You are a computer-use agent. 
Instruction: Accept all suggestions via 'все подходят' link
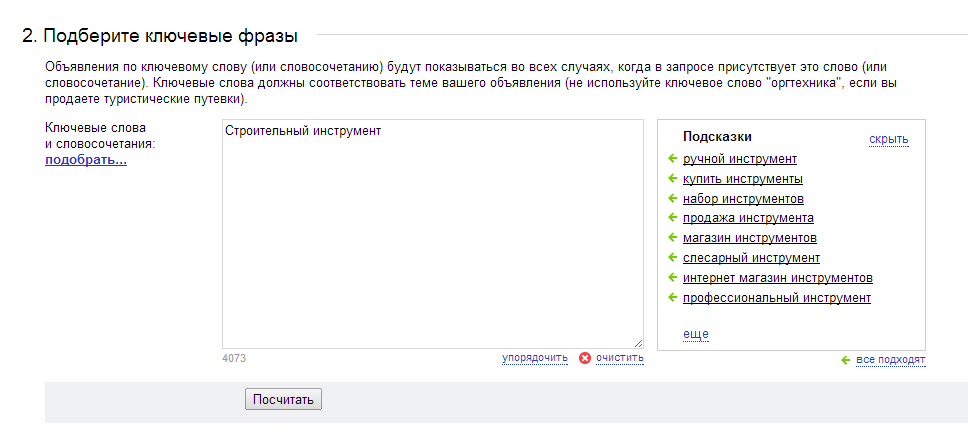pyautogui.click(x=891, y=360)
